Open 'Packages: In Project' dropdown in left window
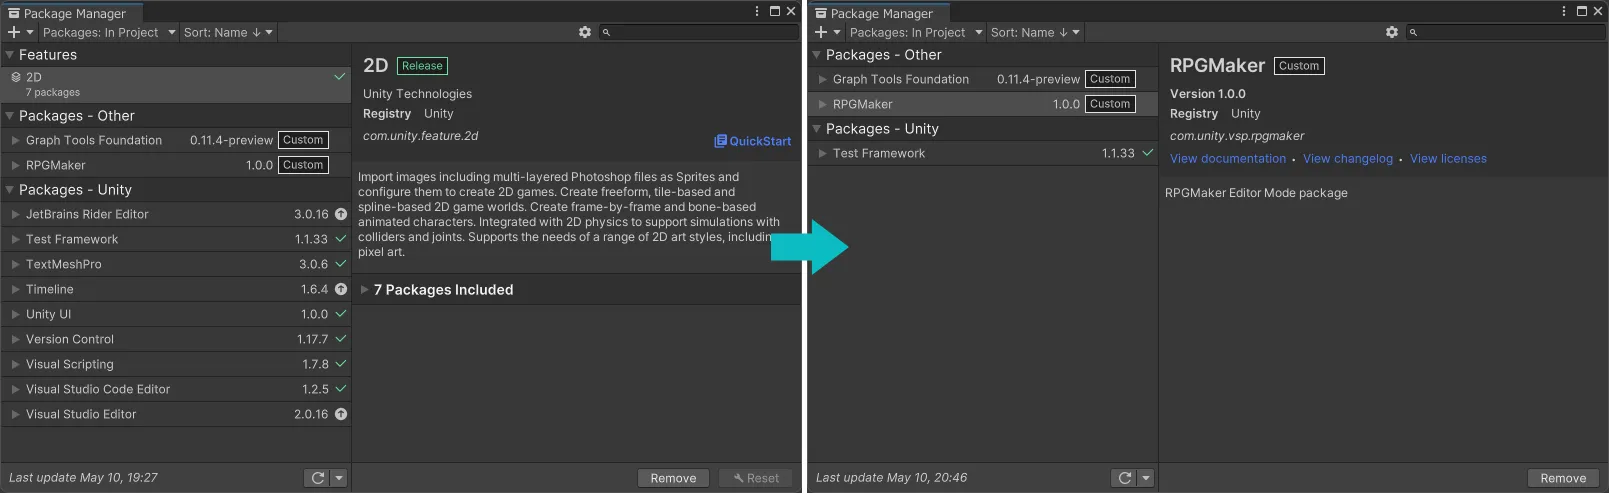1609x493 pixels. tap(109, 33)
